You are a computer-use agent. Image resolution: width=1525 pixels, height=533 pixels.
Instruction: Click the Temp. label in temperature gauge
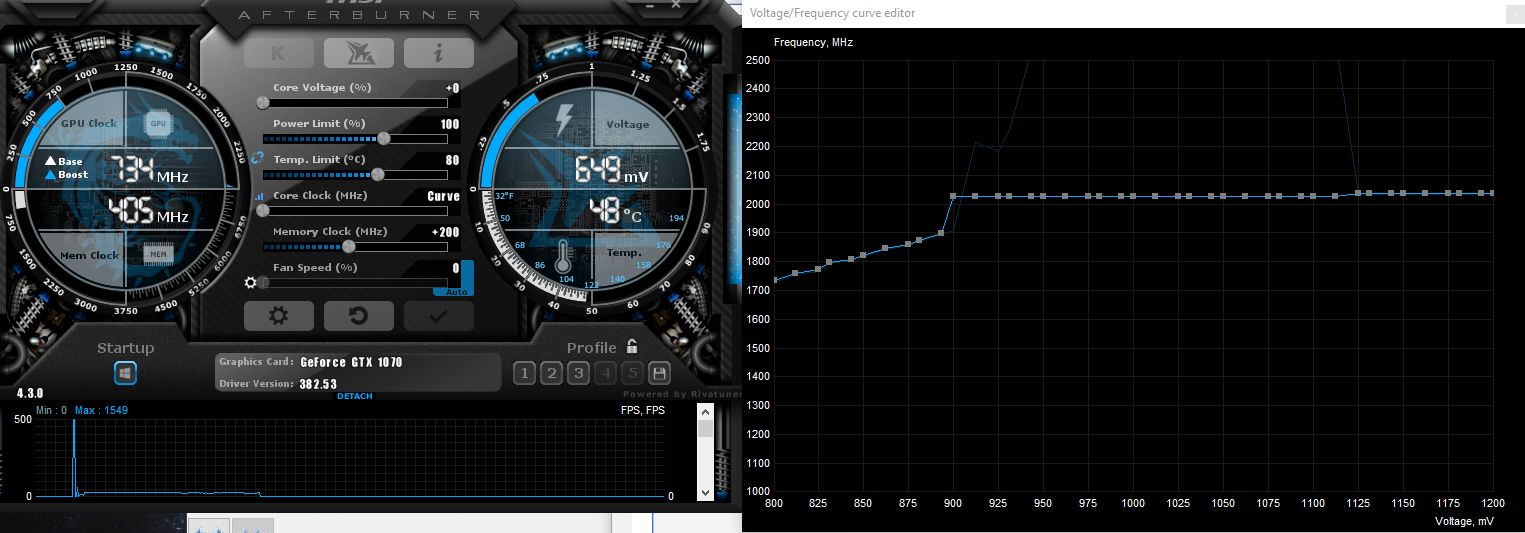coord(624,253)
